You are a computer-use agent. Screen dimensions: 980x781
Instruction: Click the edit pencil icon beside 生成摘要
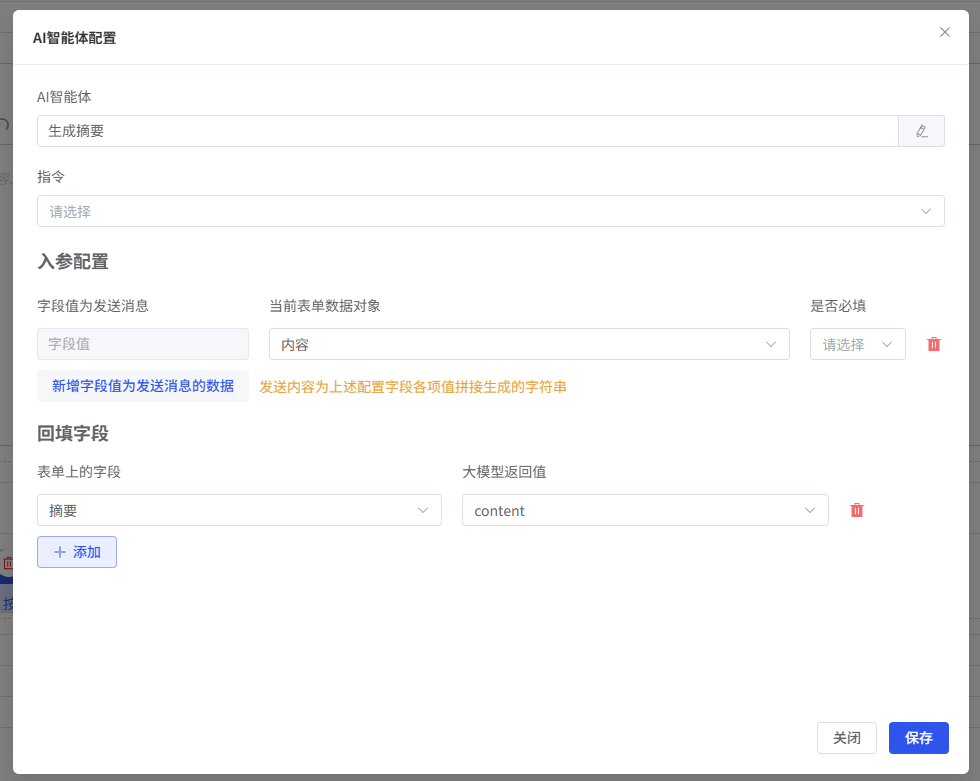coord(921,131)
